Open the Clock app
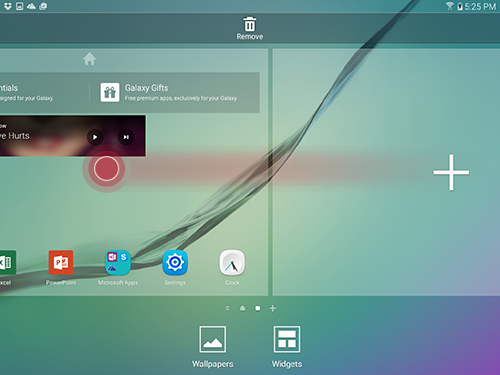Screen dimensions: 500x375 (x=232, y=262)
